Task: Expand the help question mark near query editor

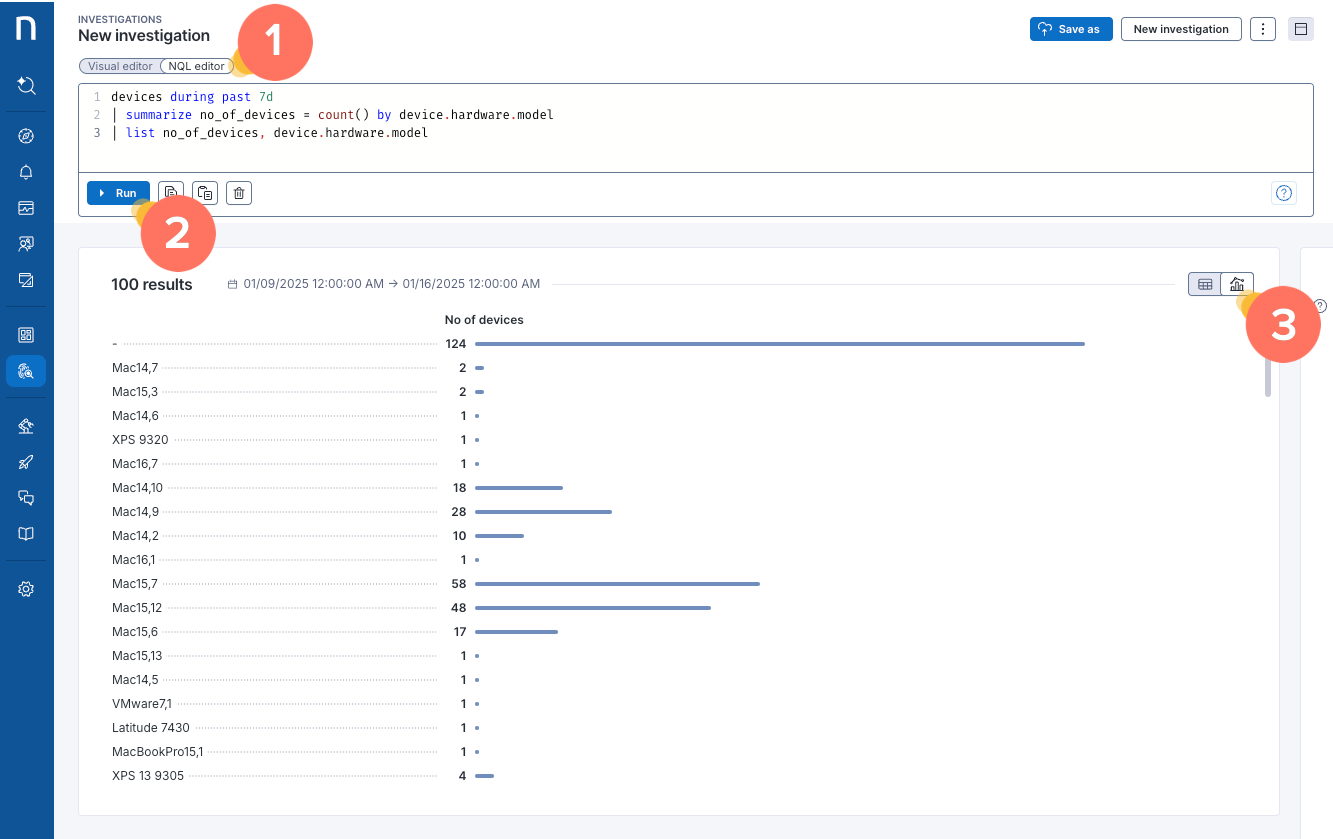Action: point(1284,192)
